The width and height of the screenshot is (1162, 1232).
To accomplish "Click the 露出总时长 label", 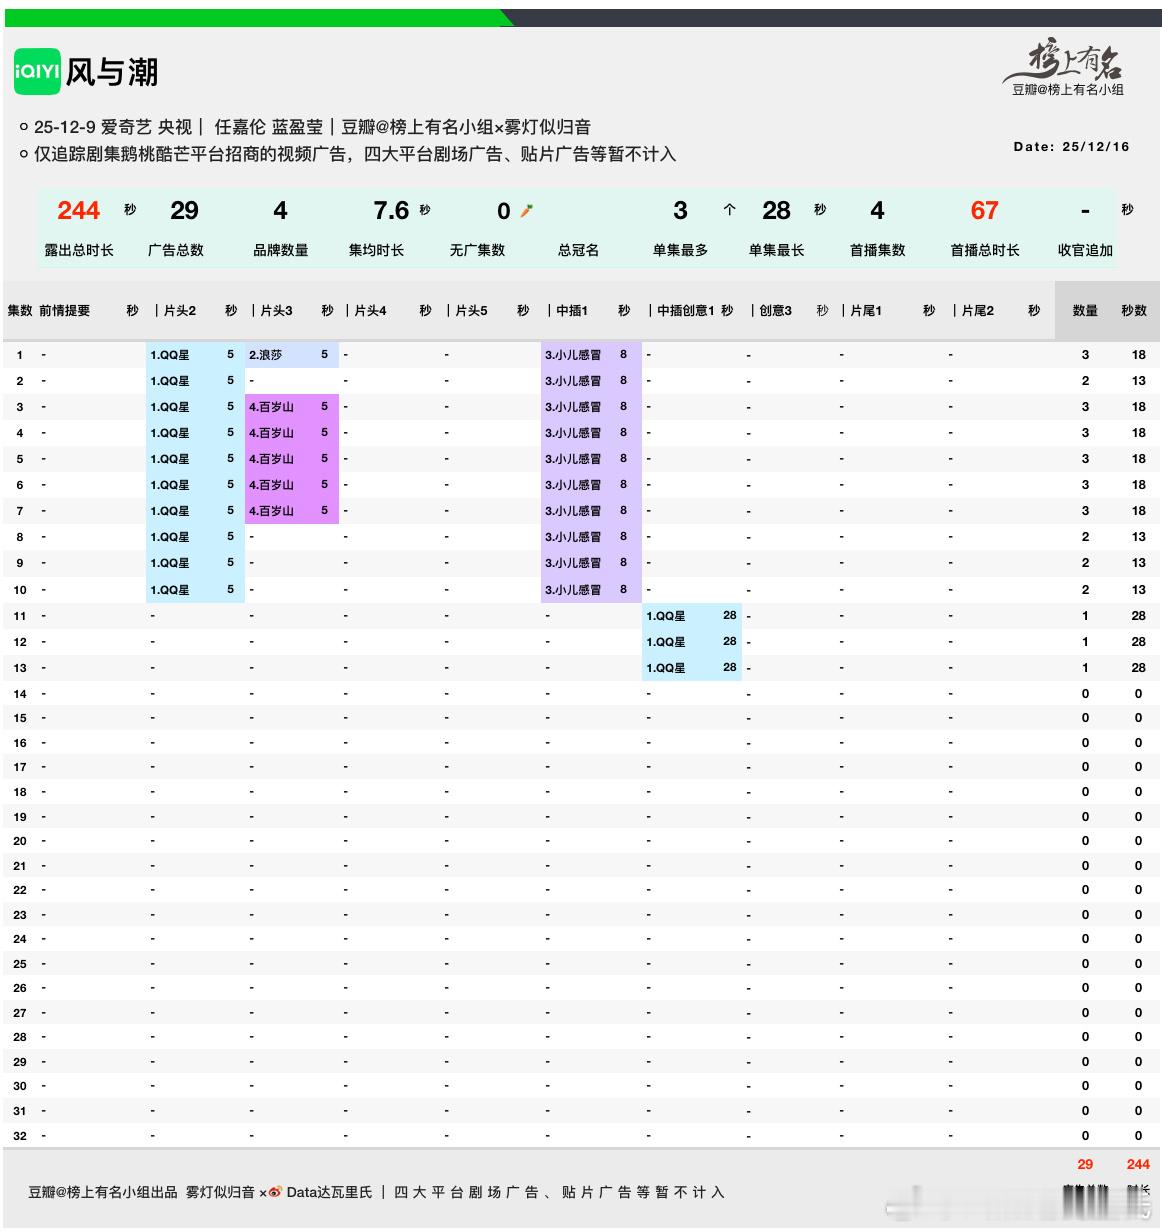I will click(x=79, y=250).
